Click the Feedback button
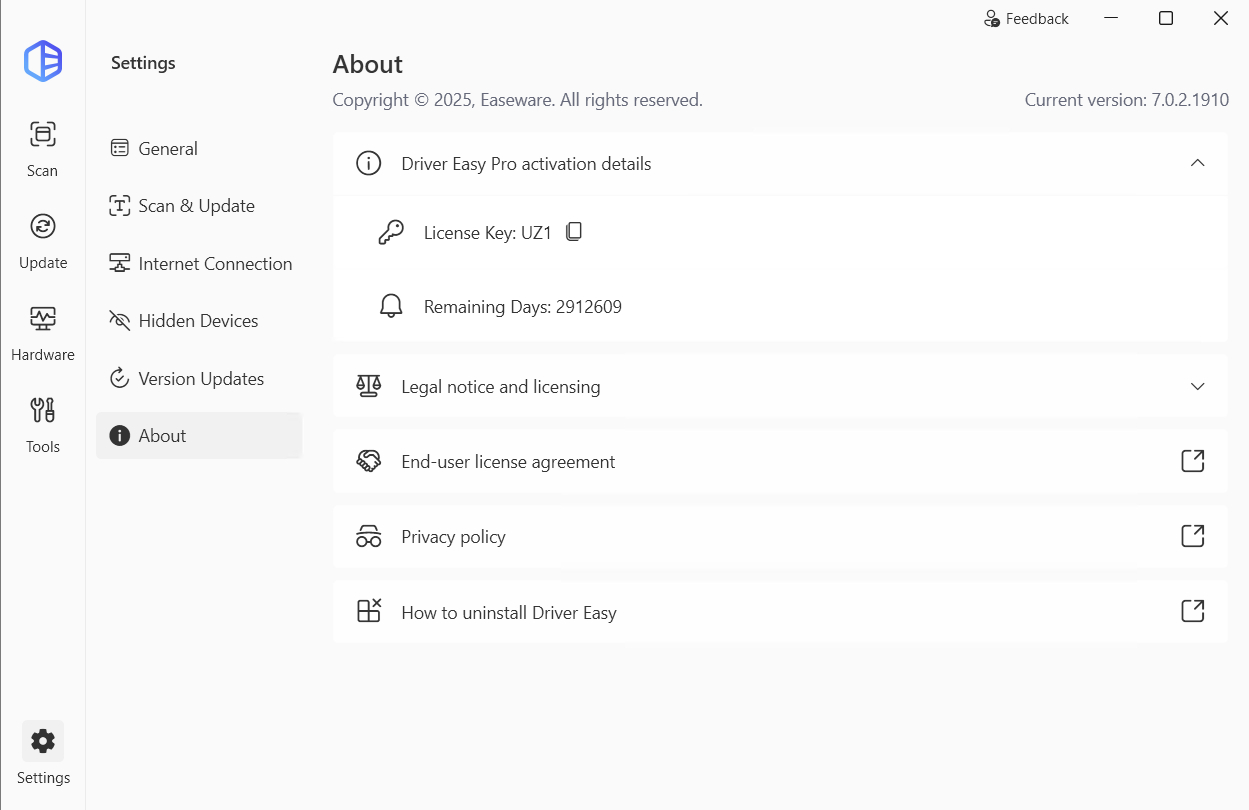The height and width of the screenshot is (810, 1249). 1026,19
